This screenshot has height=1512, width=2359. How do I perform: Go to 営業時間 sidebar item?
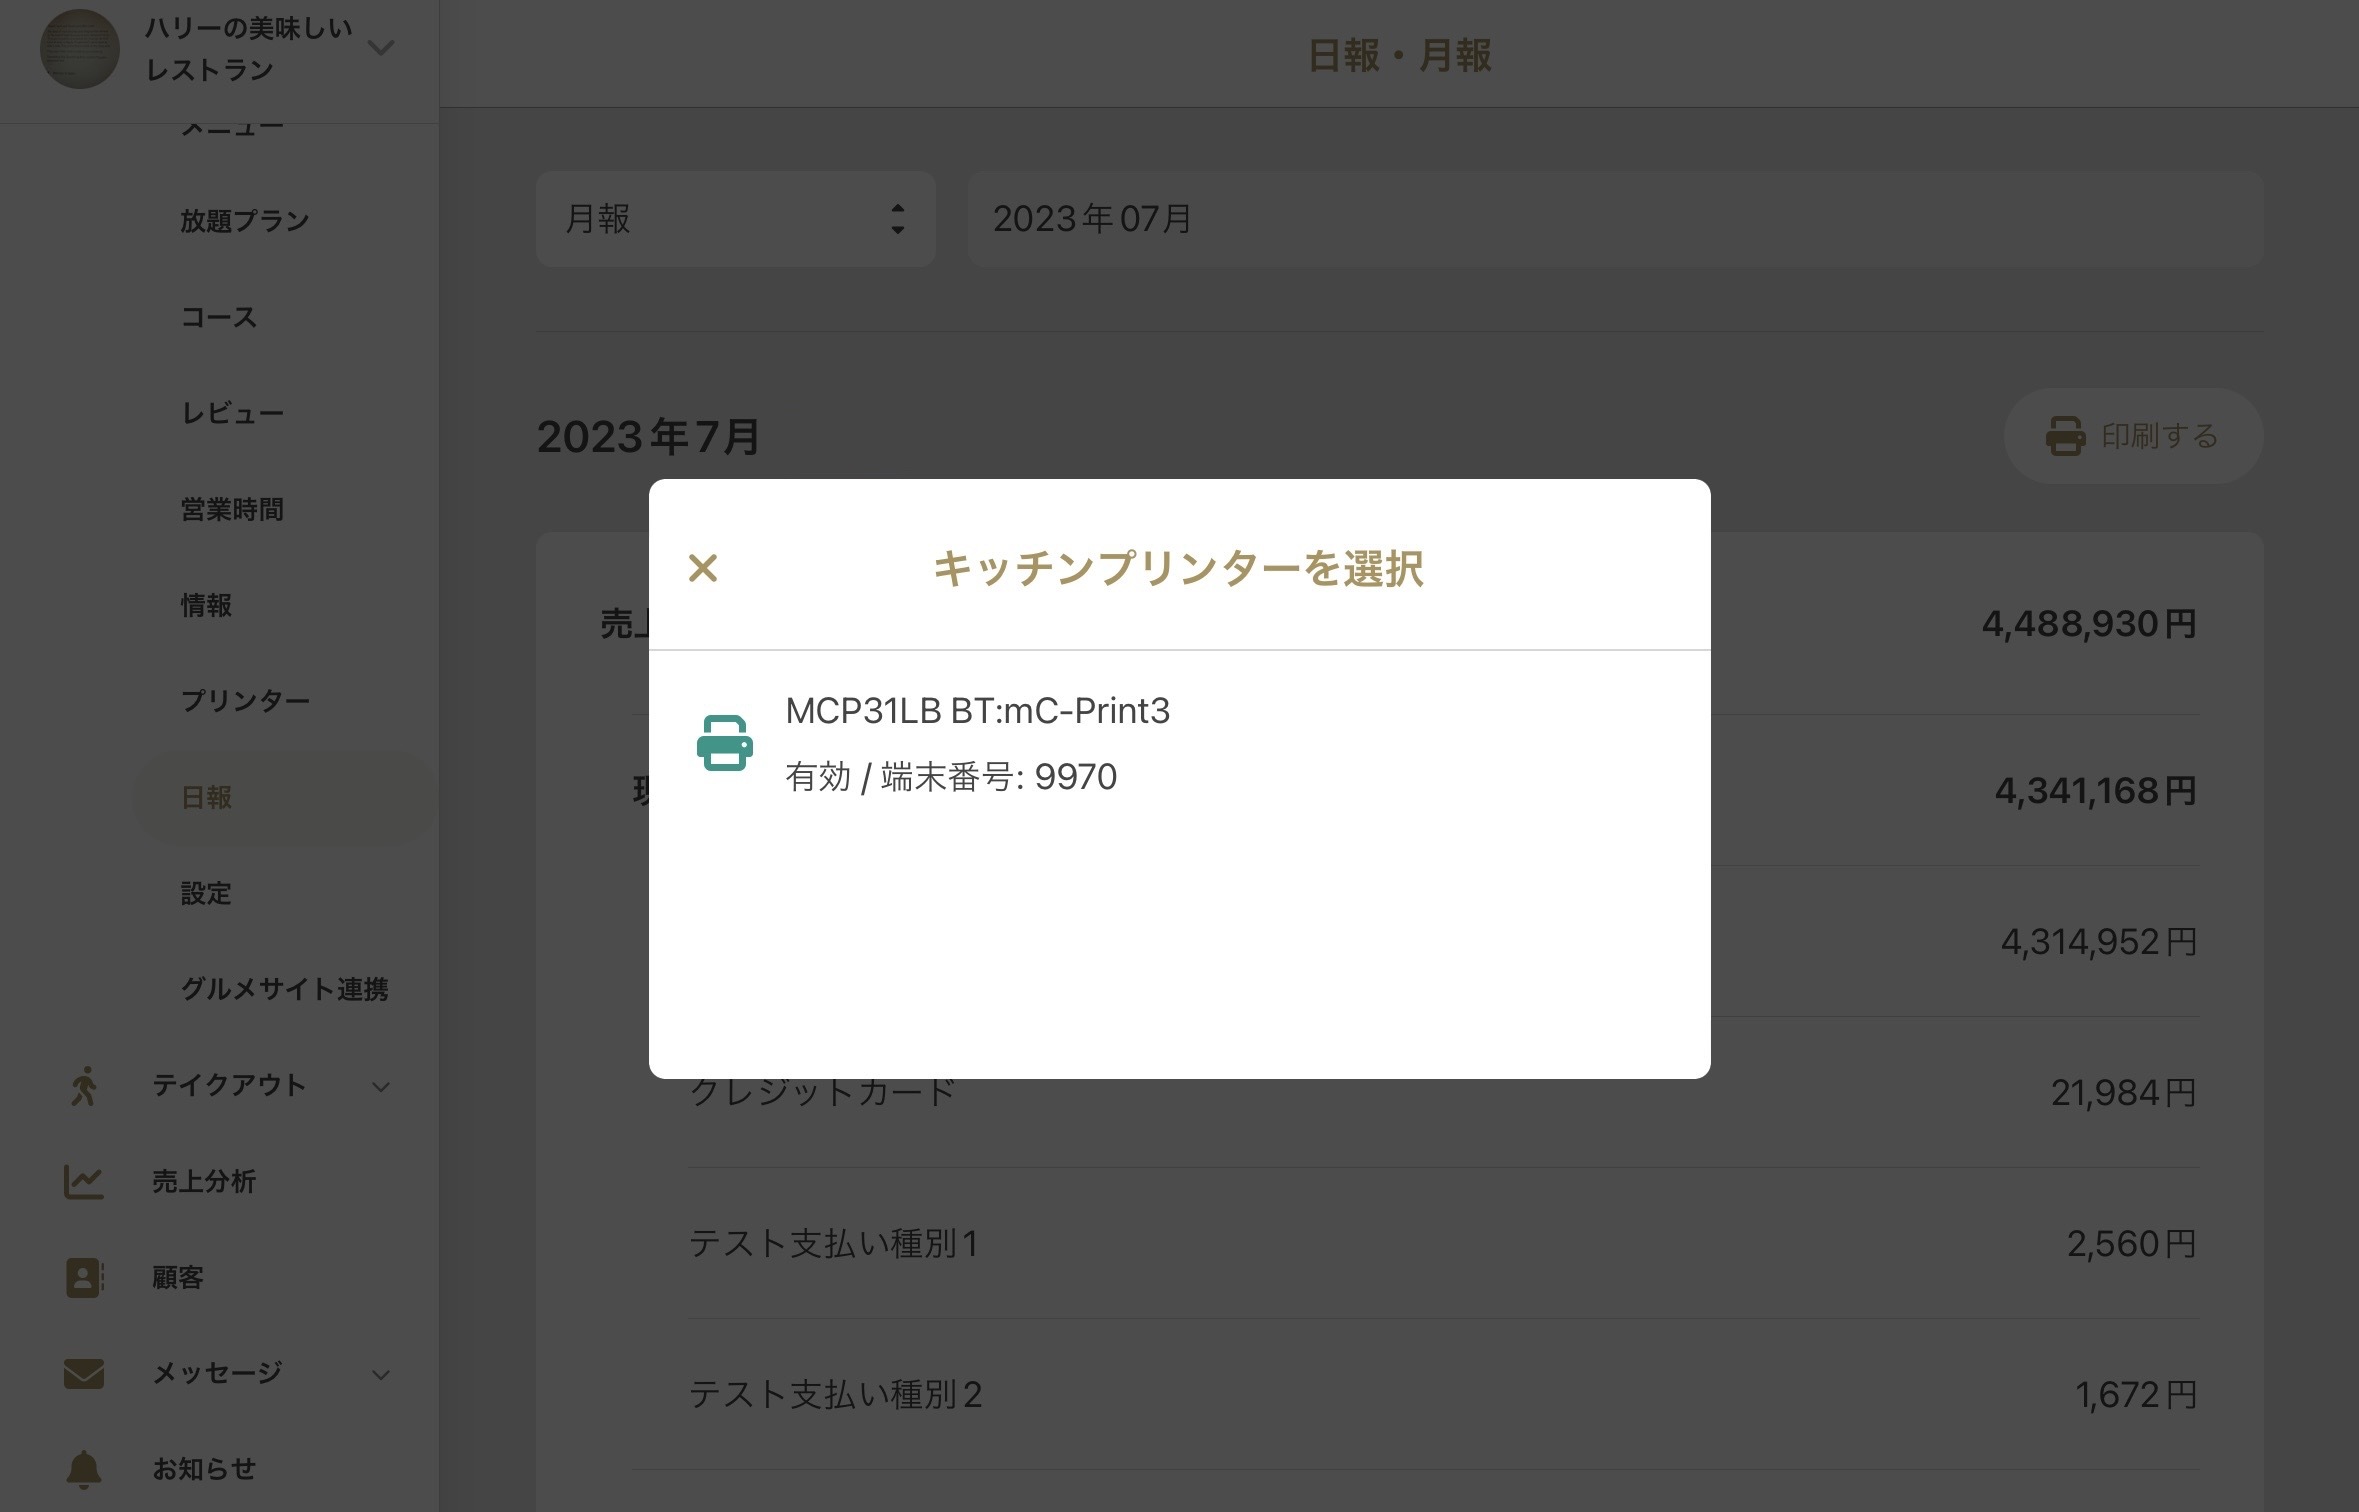tap(232, 509)
